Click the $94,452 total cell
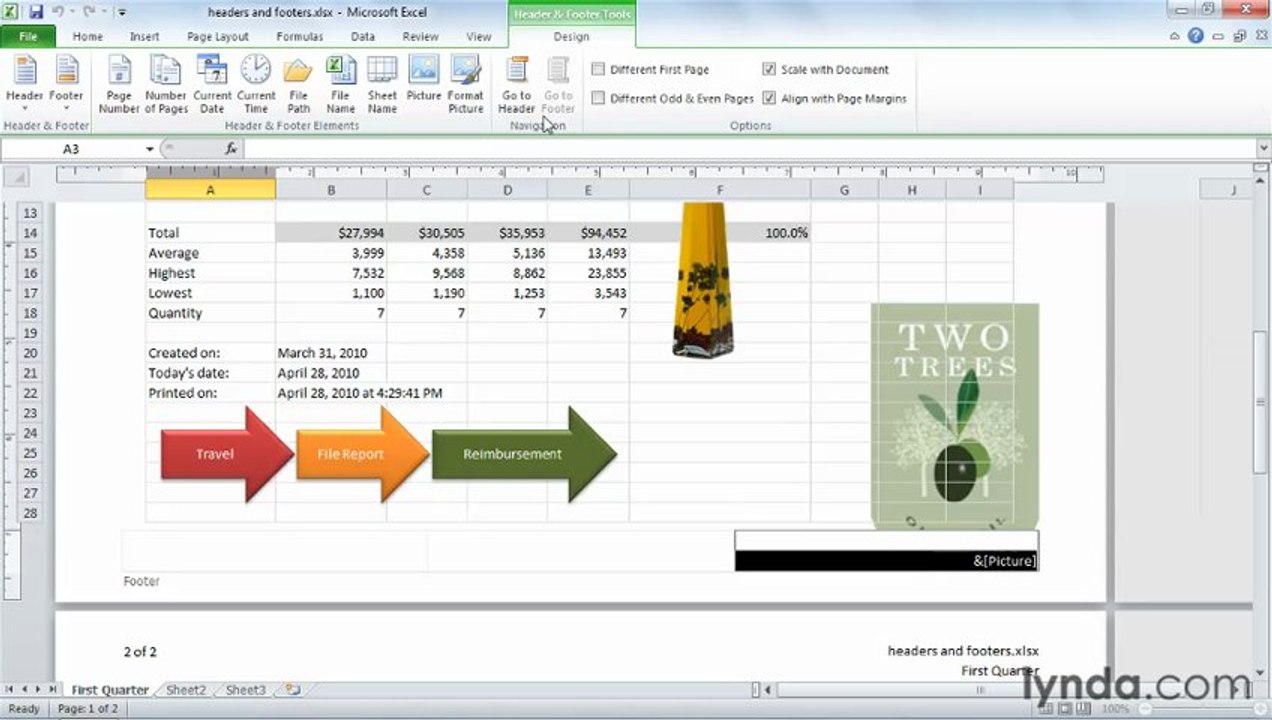 coord(588,233)
